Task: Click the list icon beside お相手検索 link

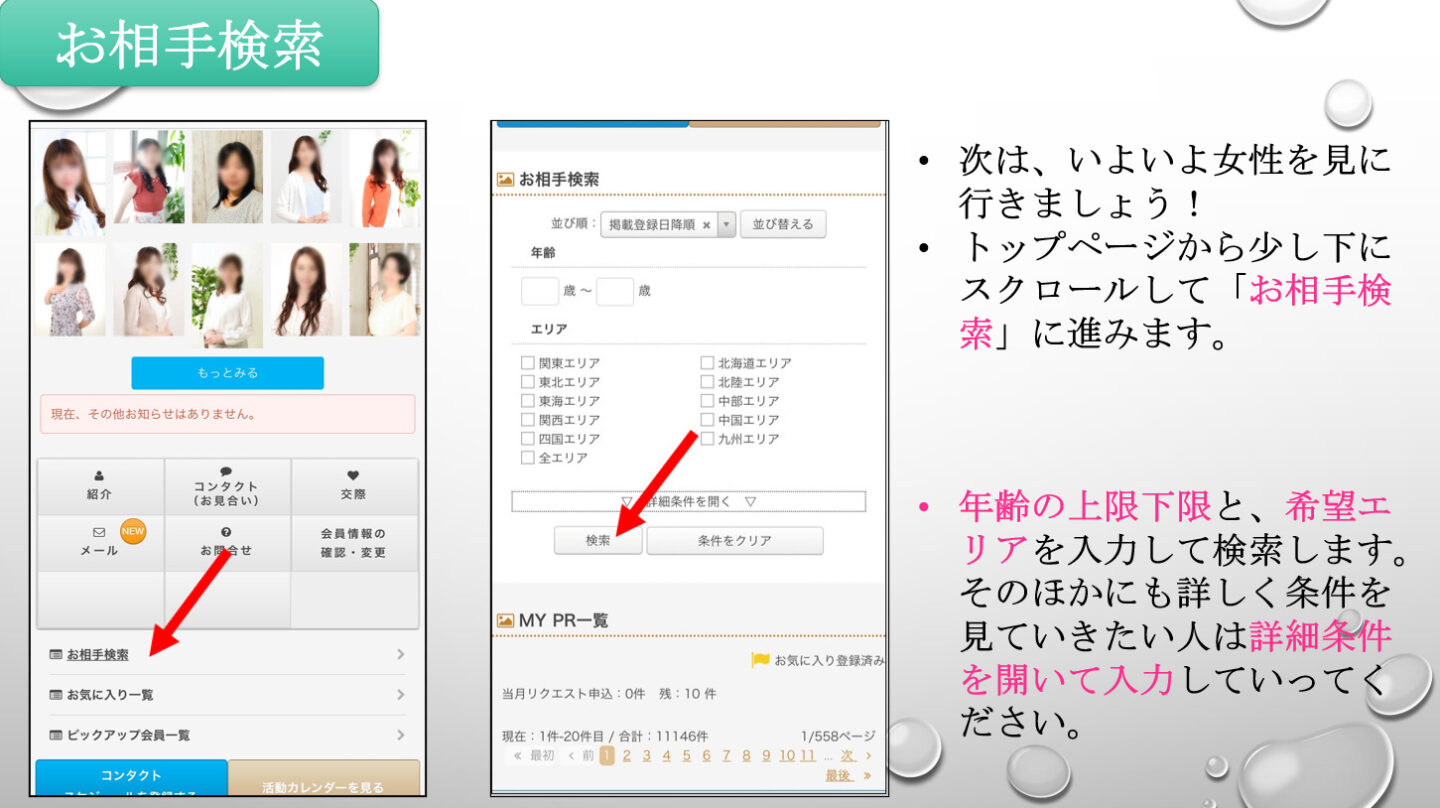Action: [56, 655]
